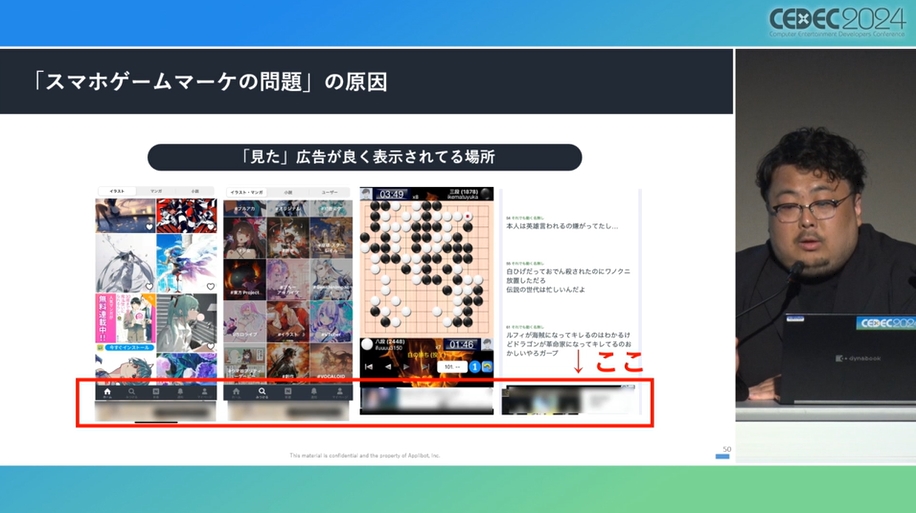Screen dimensions: 916x513
Task: Tap the highlighted Home icon in the illustration feed screenshot
Action: pos(107,392)
